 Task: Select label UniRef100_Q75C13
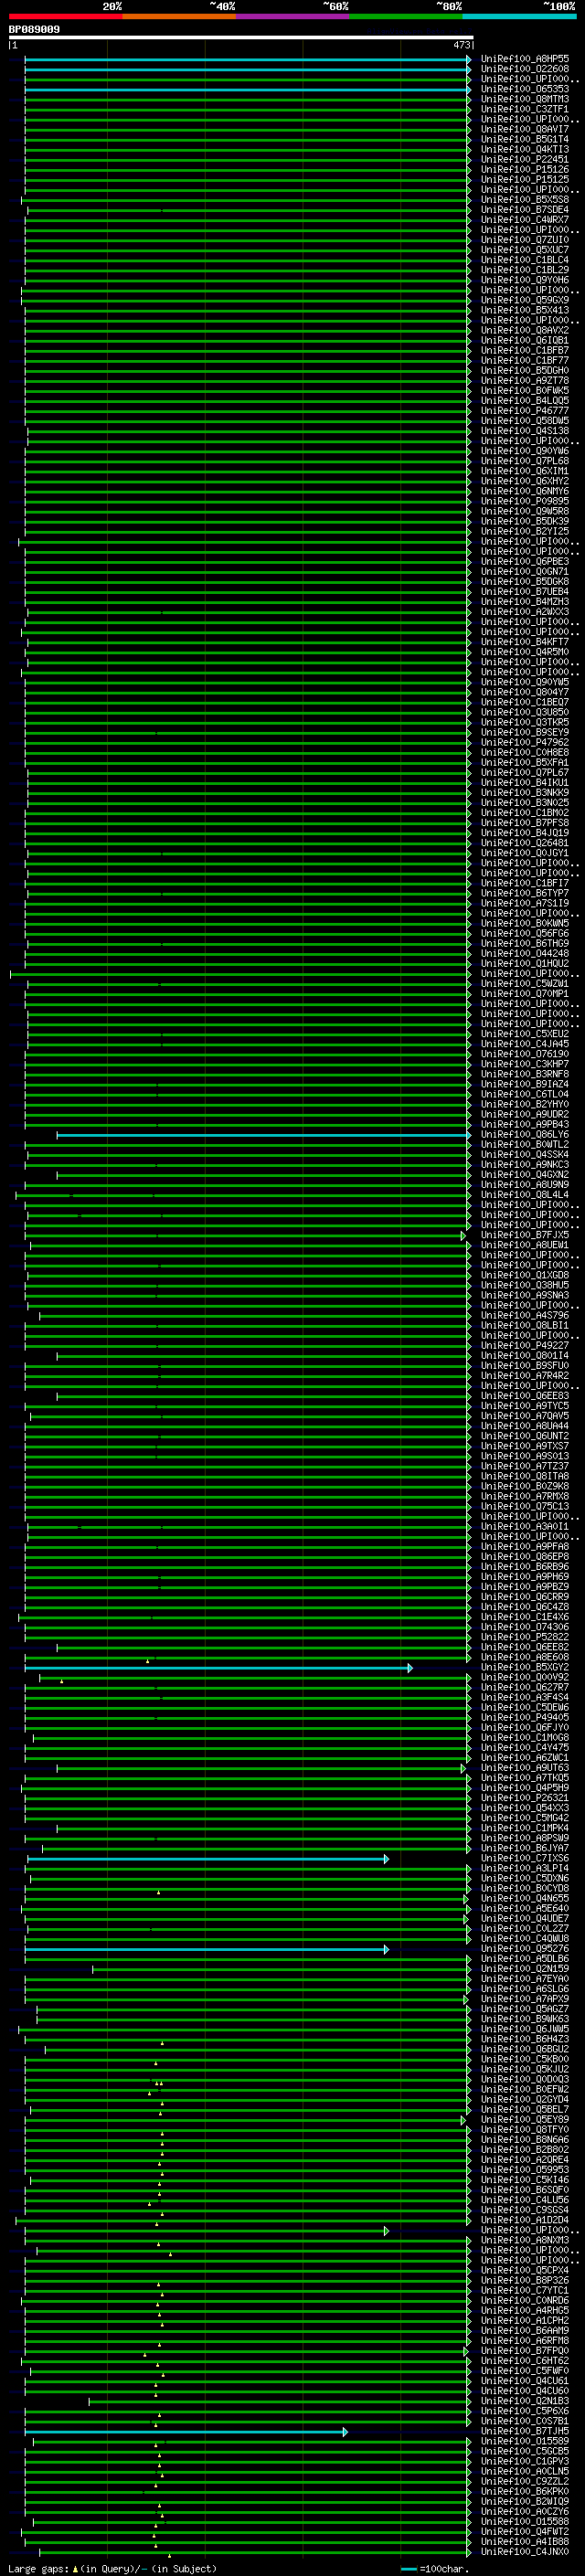pyautogui.click(x=525, y=1506)
